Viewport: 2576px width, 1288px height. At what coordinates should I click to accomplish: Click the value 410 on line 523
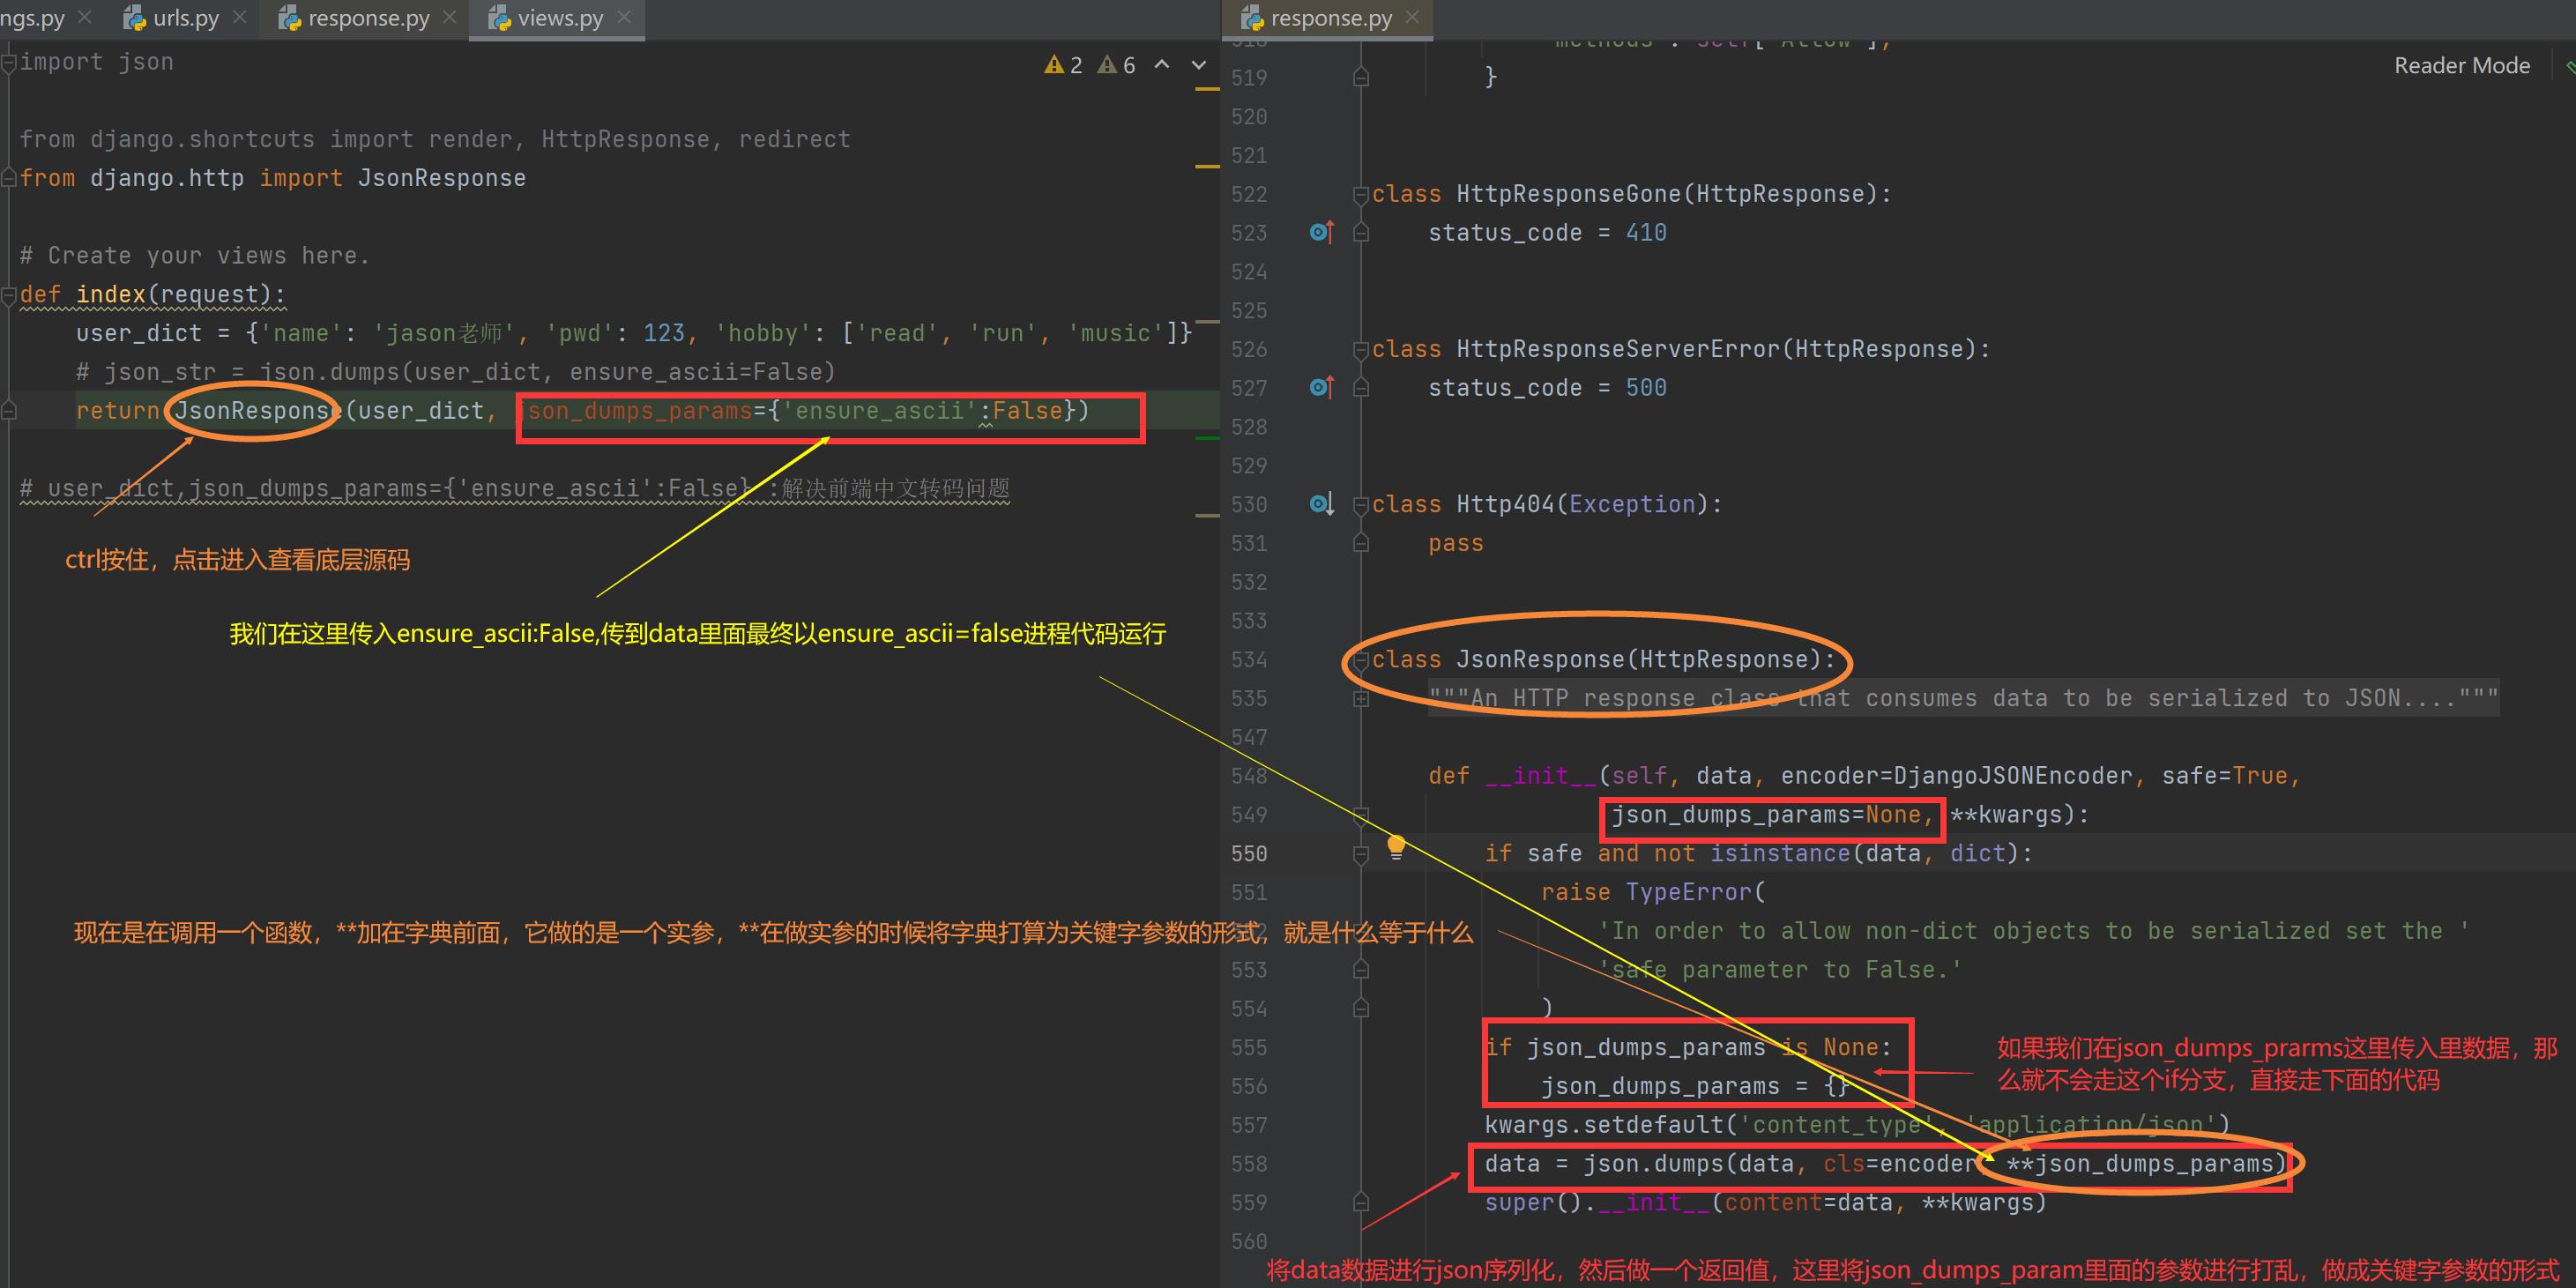pos(1646,233)
